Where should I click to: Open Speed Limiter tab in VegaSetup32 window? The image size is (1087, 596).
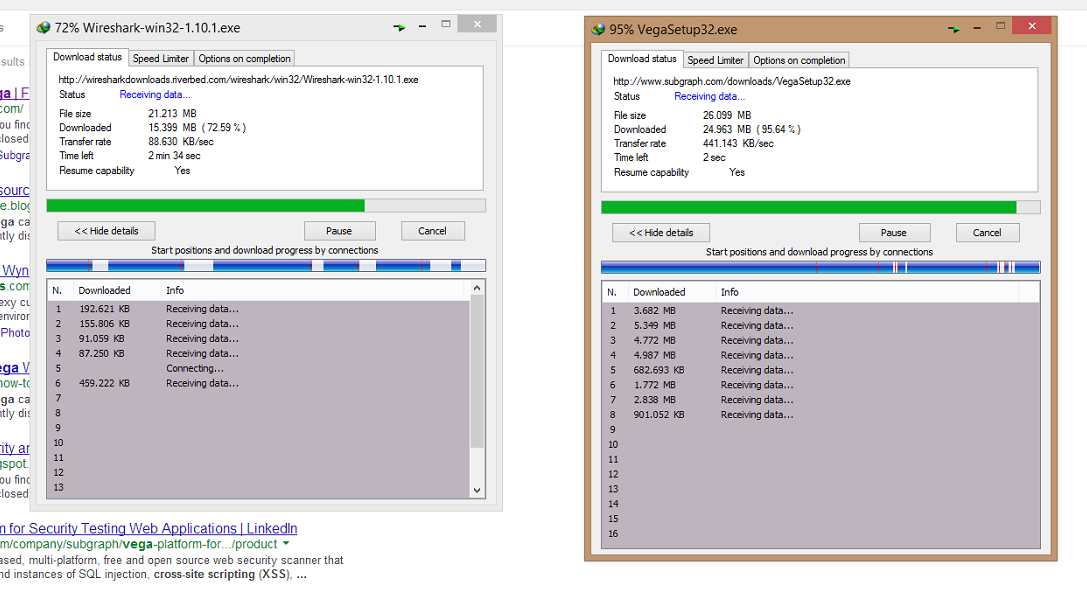pyautogui.click(x=715, y=60)
